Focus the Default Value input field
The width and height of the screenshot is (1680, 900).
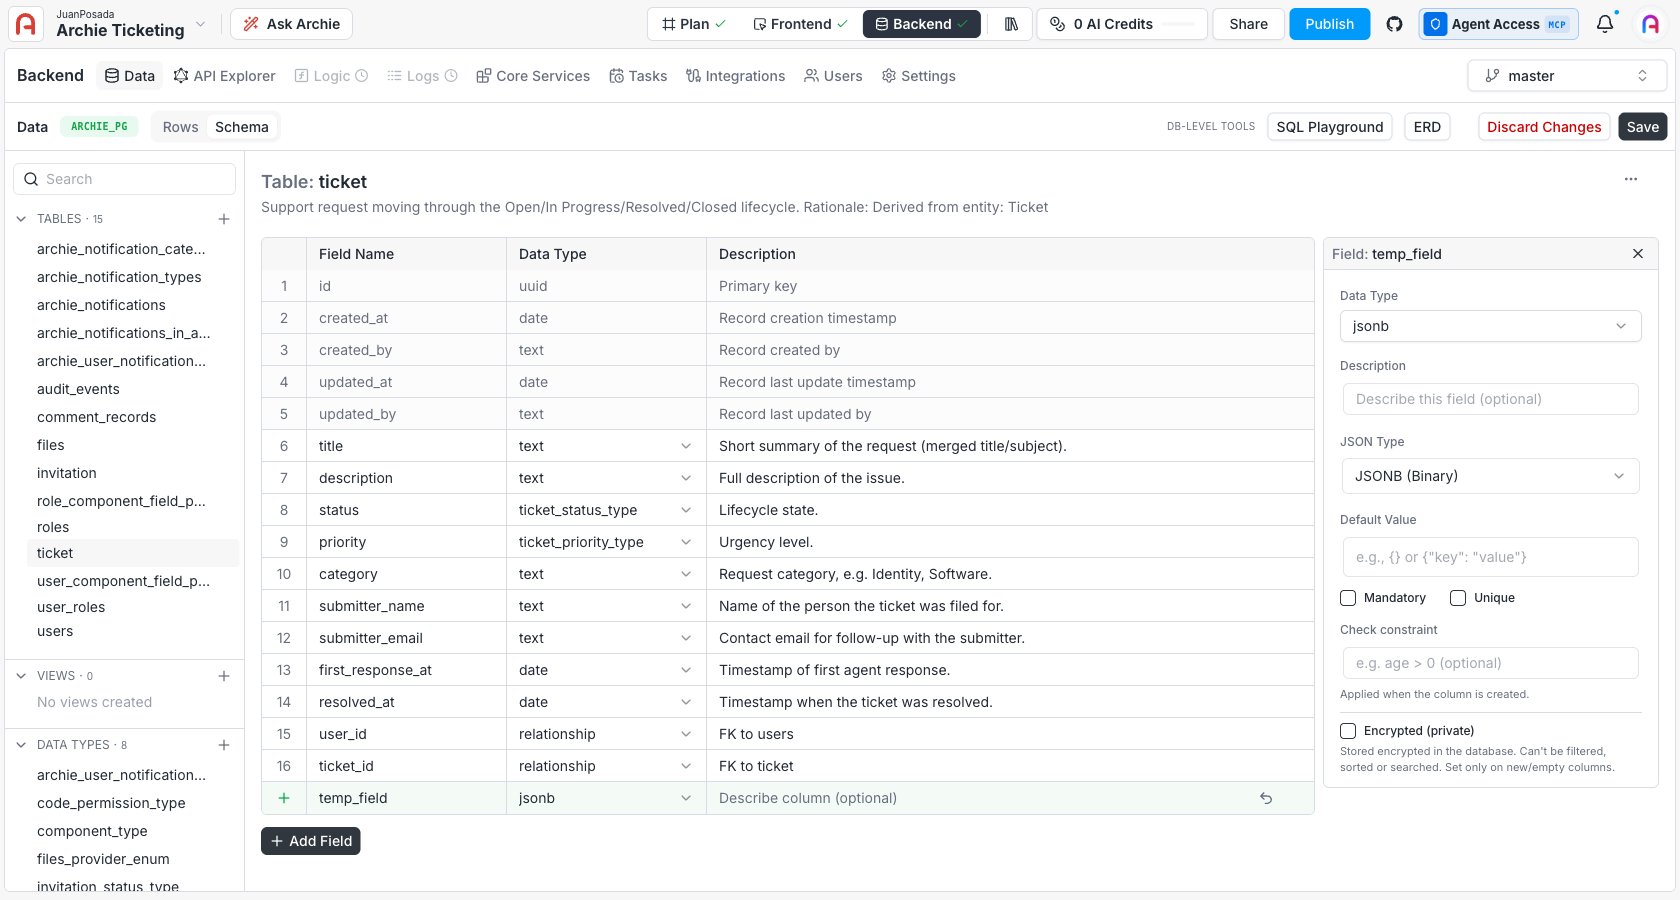[1490, 557]
